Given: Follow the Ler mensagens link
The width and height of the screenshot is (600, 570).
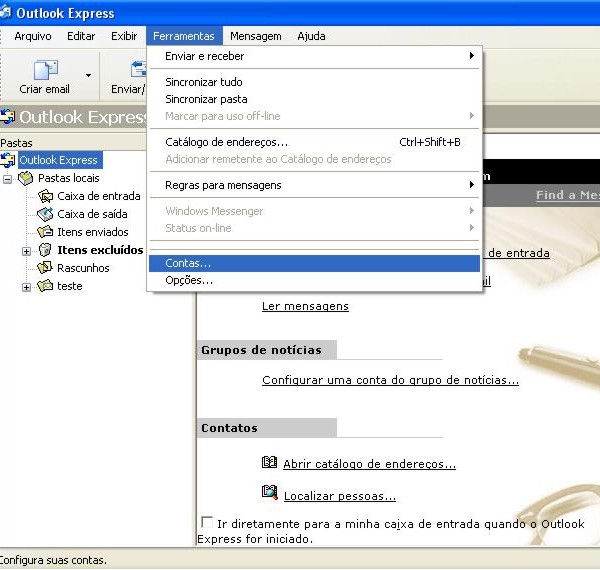Looking at the screenshot, I should coord(305,306).
